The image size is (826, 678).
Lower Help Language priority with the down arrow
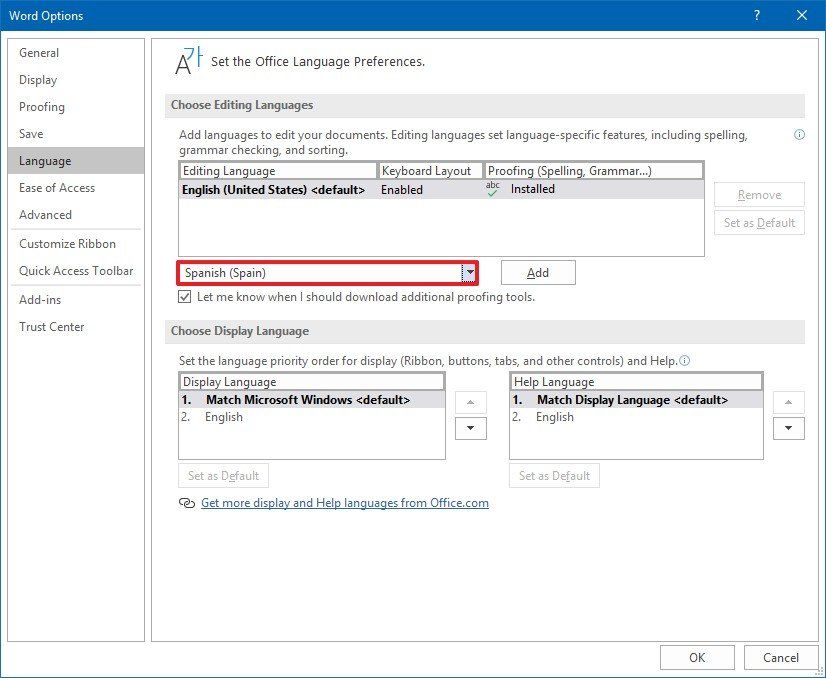point(788,428)
